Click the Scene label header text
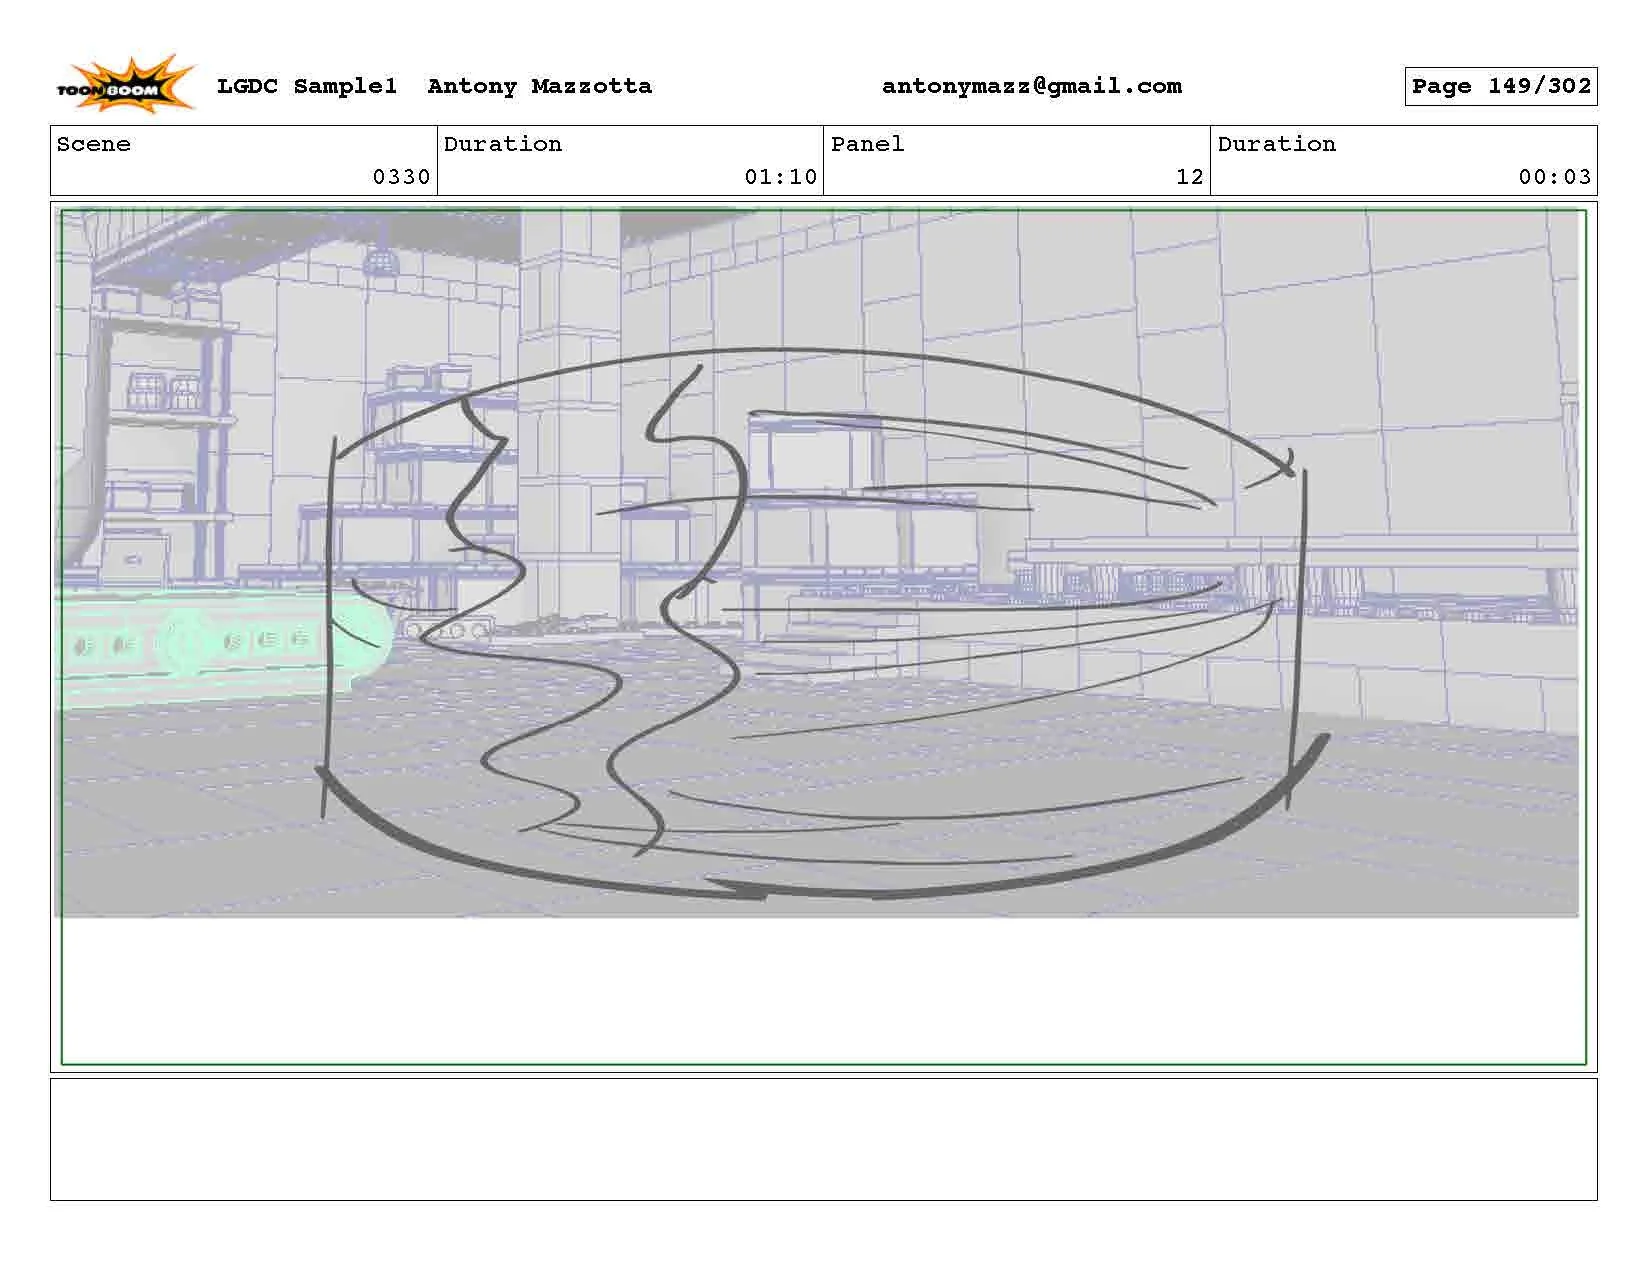 point(94,144)
